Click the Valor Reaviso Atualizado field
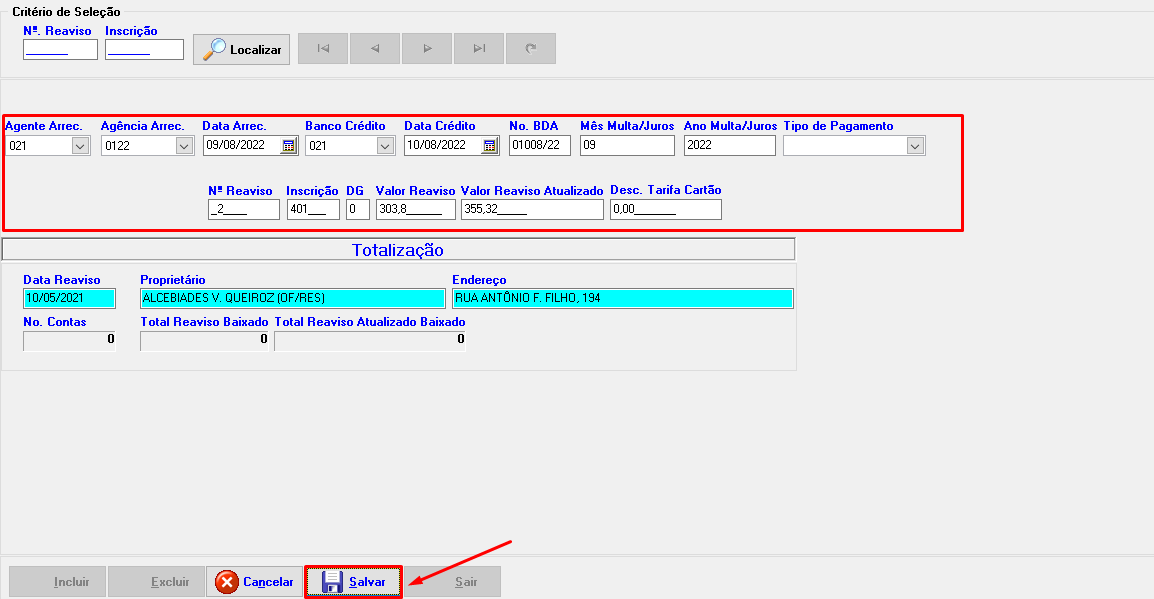Screen dimensions: 1154x599 532,210
